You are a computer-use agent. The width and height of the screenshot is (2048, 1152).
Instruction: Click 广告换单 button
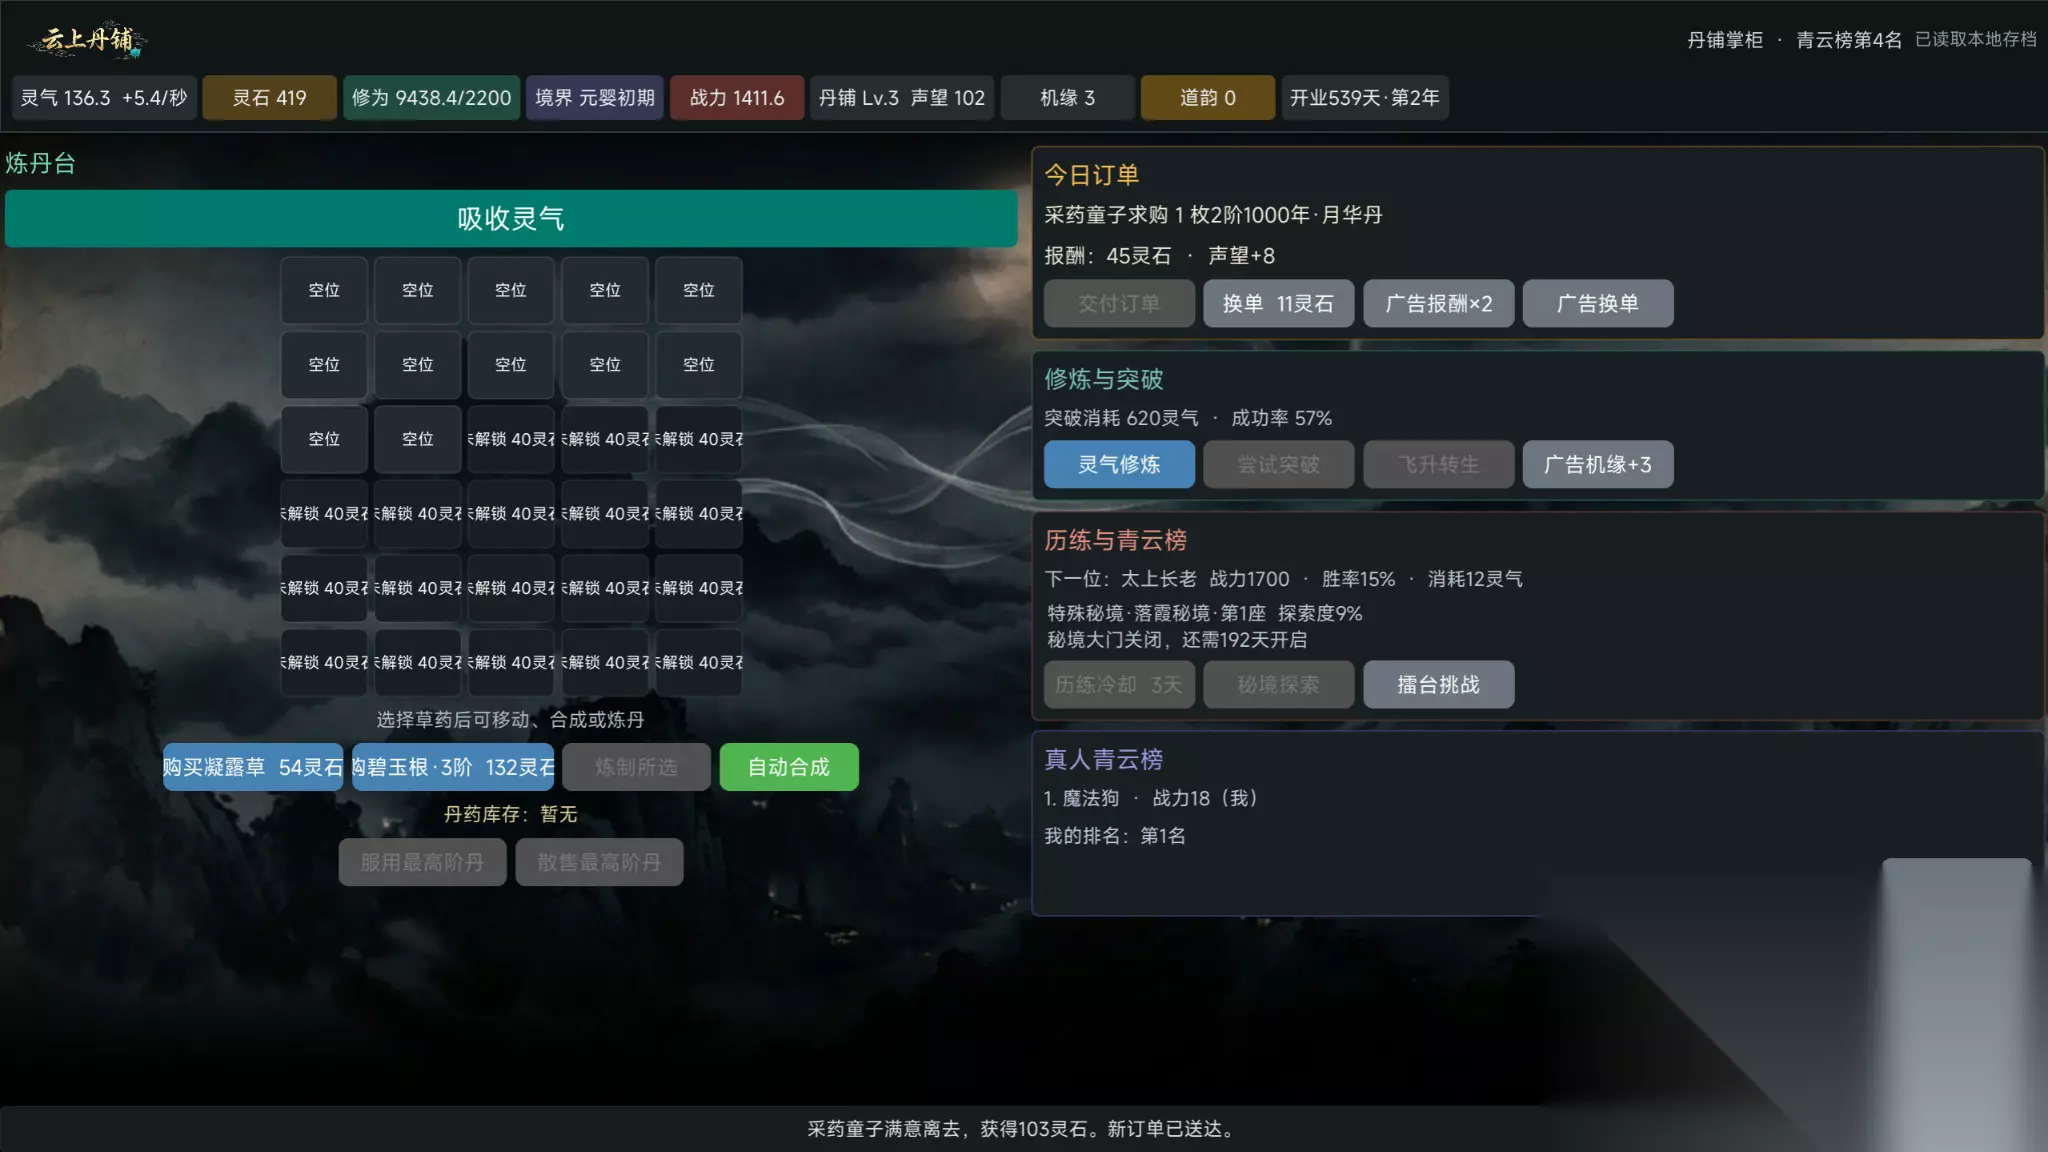(x=1598, y=303)
